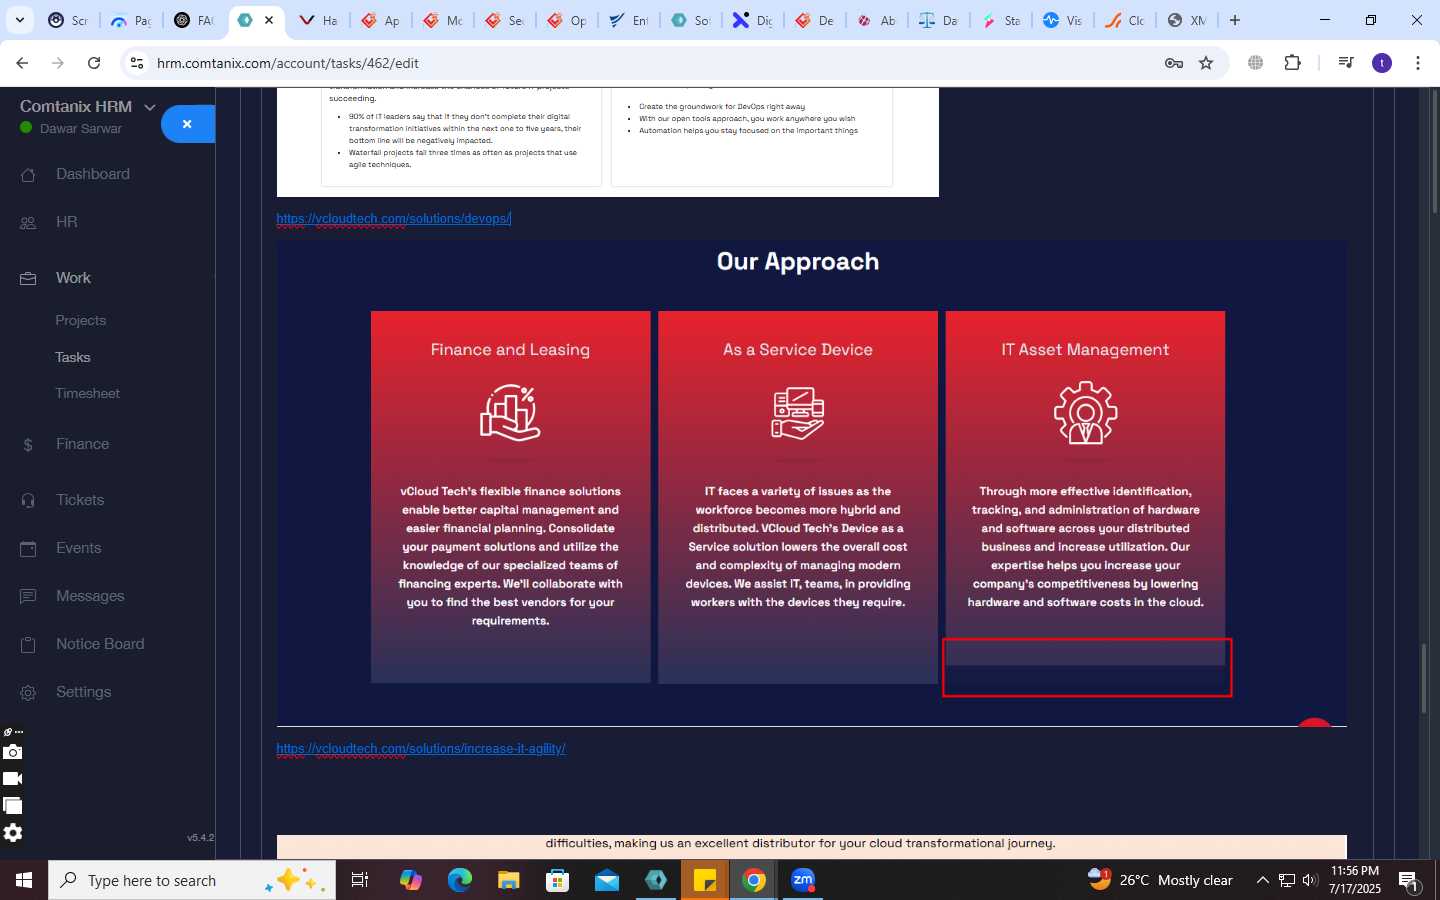
Task: Click the Dashboard home icon
Action: click(x=28, y=175)
